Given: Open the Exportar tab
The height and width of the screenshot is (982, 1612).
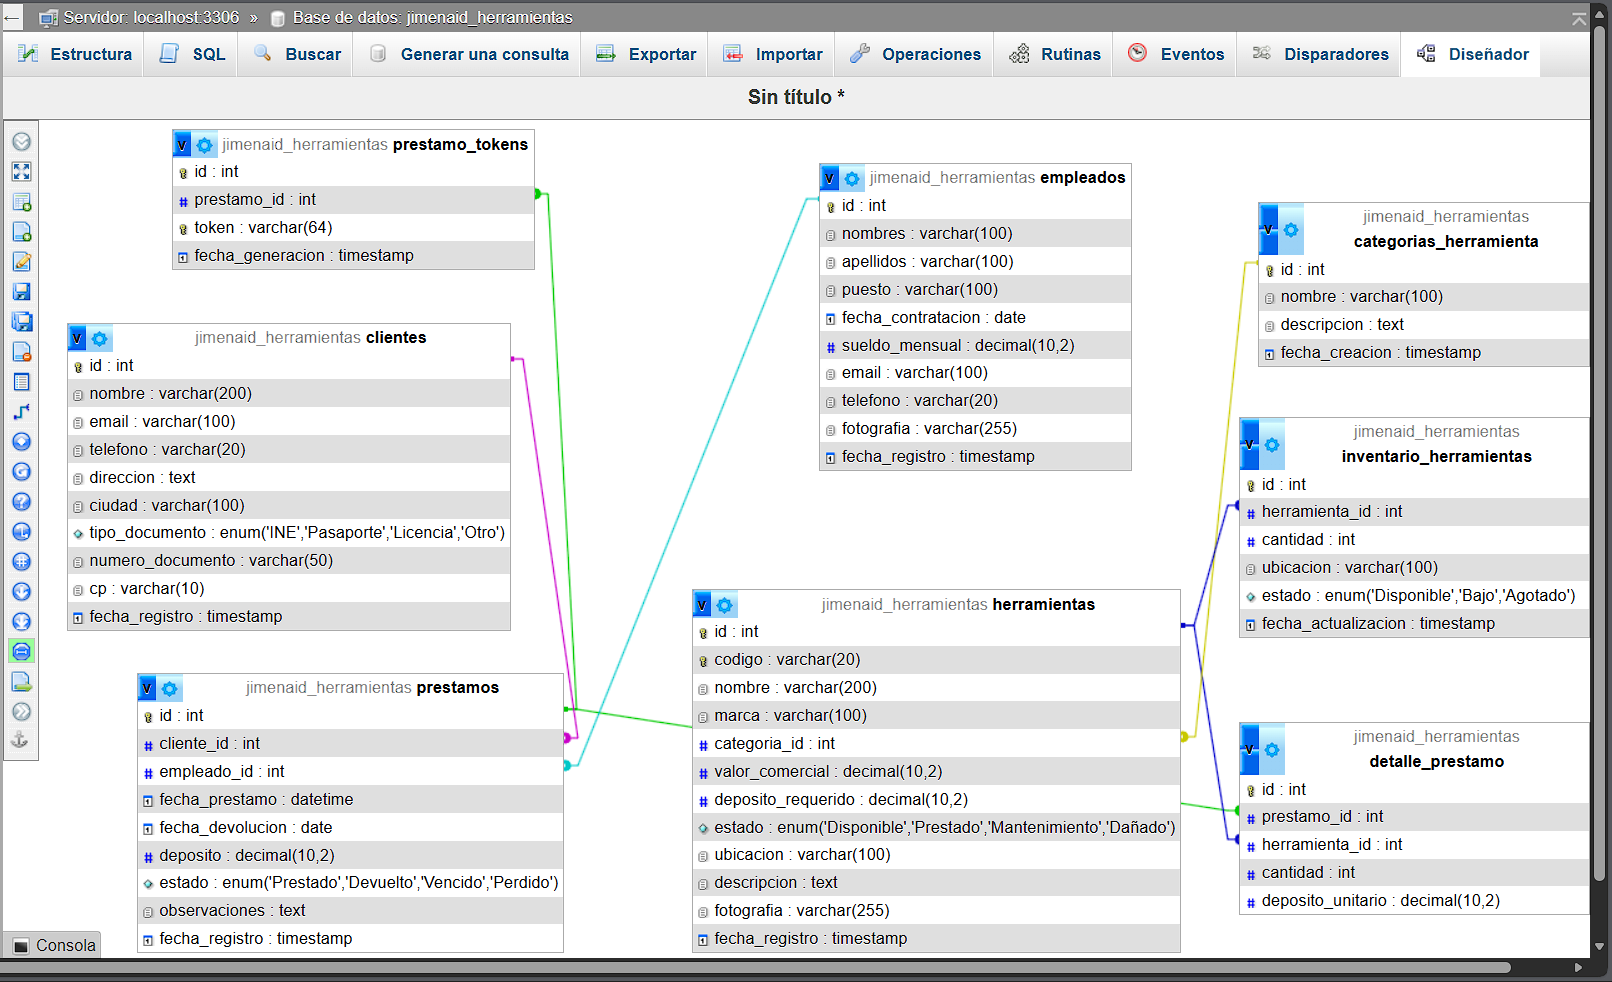Looking at the screenshot, I should point(646,54).
